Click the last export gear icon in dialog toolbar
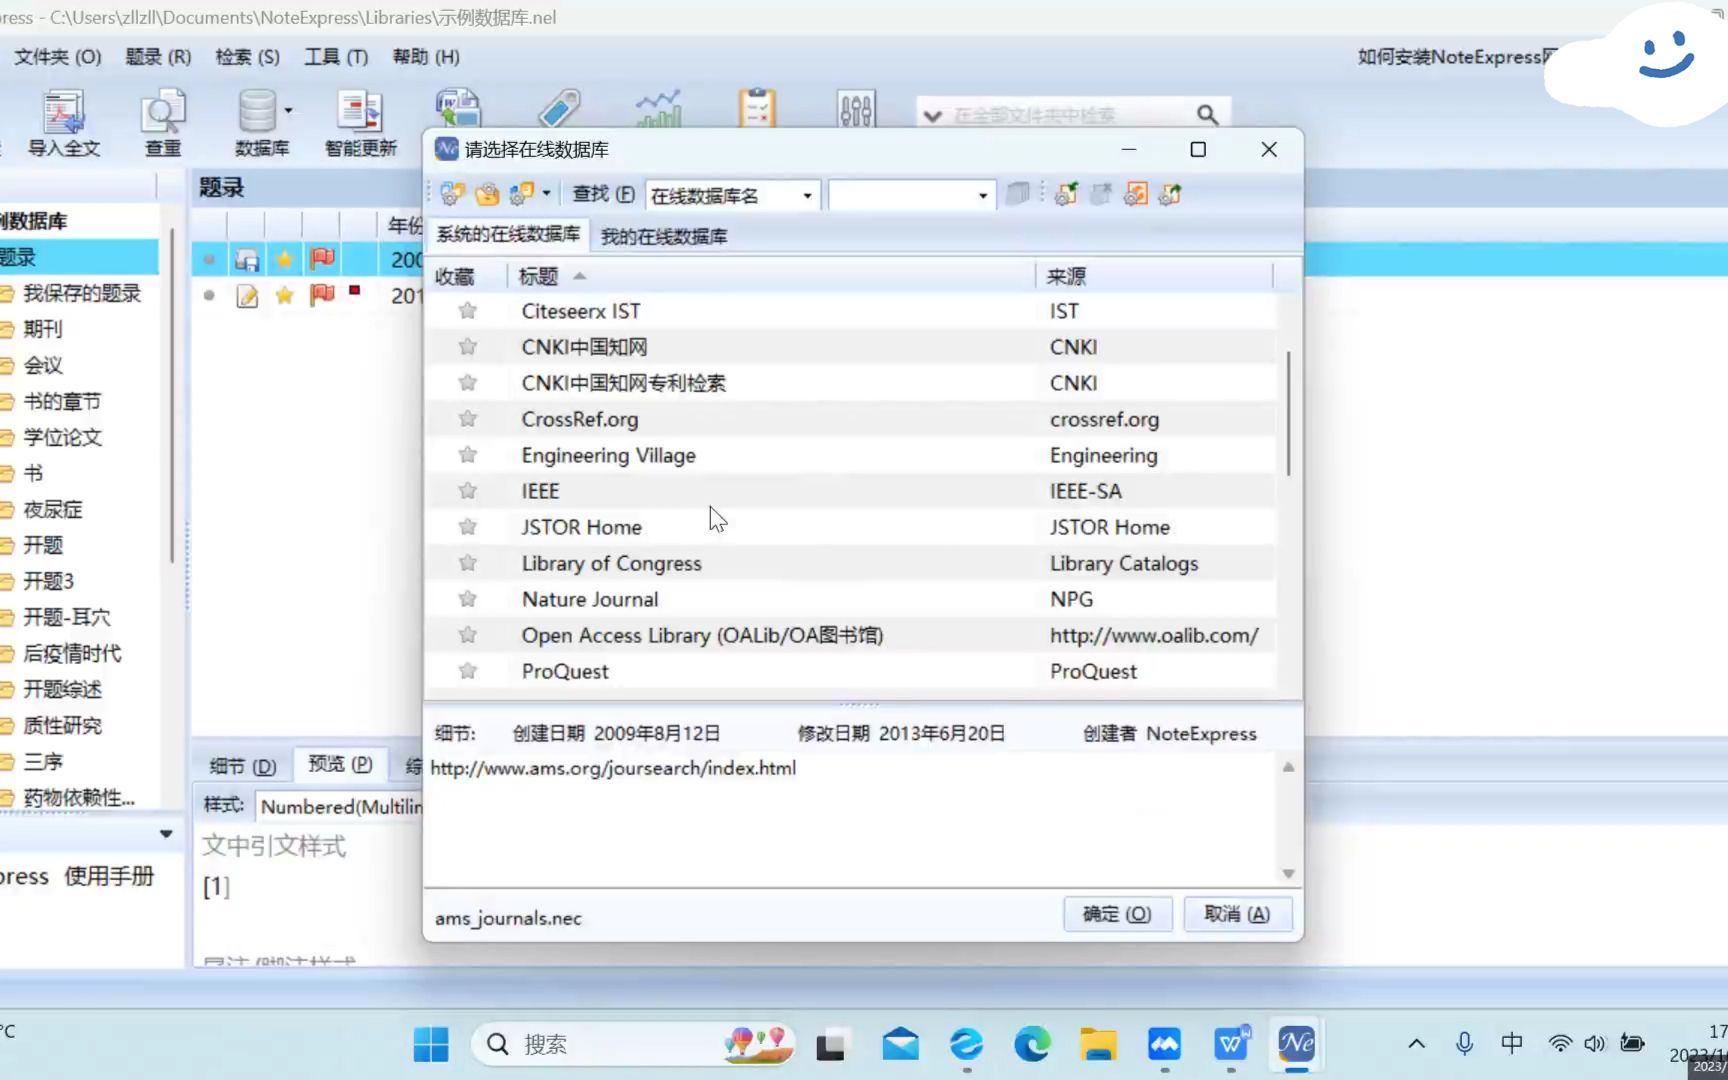 tap(1170, 194)
